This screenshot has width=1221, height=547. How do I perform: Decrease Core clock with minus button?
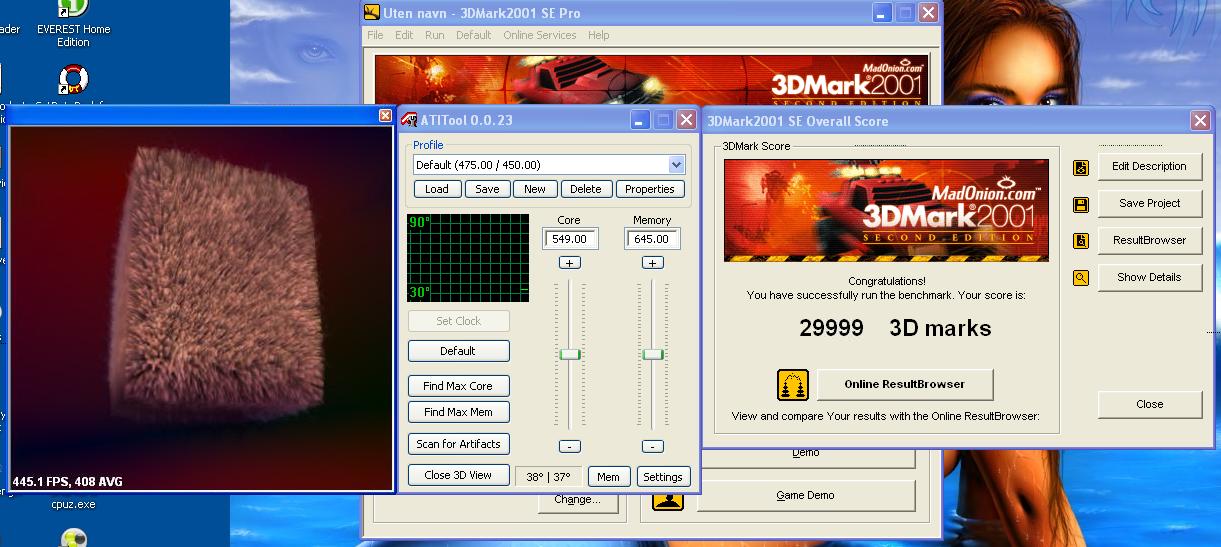[x=569, y=446]
